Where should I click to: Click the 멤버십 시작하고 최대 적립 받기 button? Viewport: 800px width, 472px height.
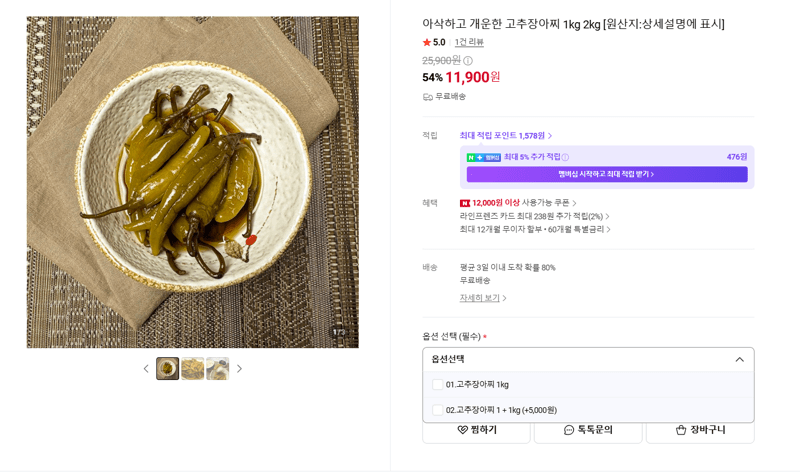point(607,175)
